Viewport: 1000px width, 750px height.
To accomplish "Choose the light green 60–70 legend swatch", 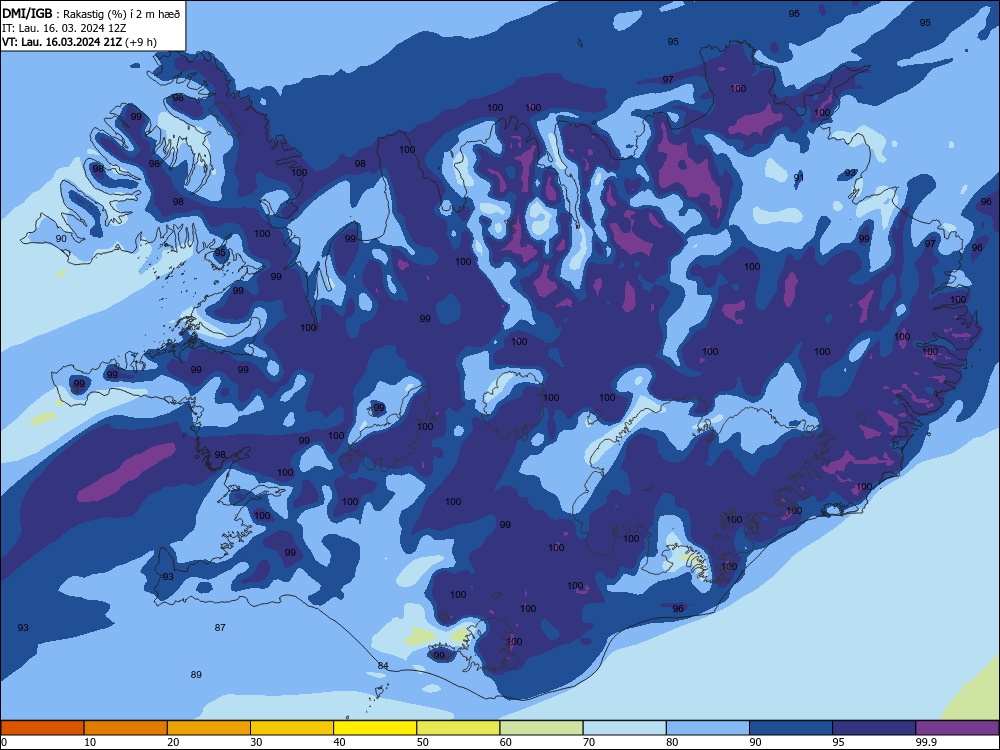I will click(x=541, y=728).
